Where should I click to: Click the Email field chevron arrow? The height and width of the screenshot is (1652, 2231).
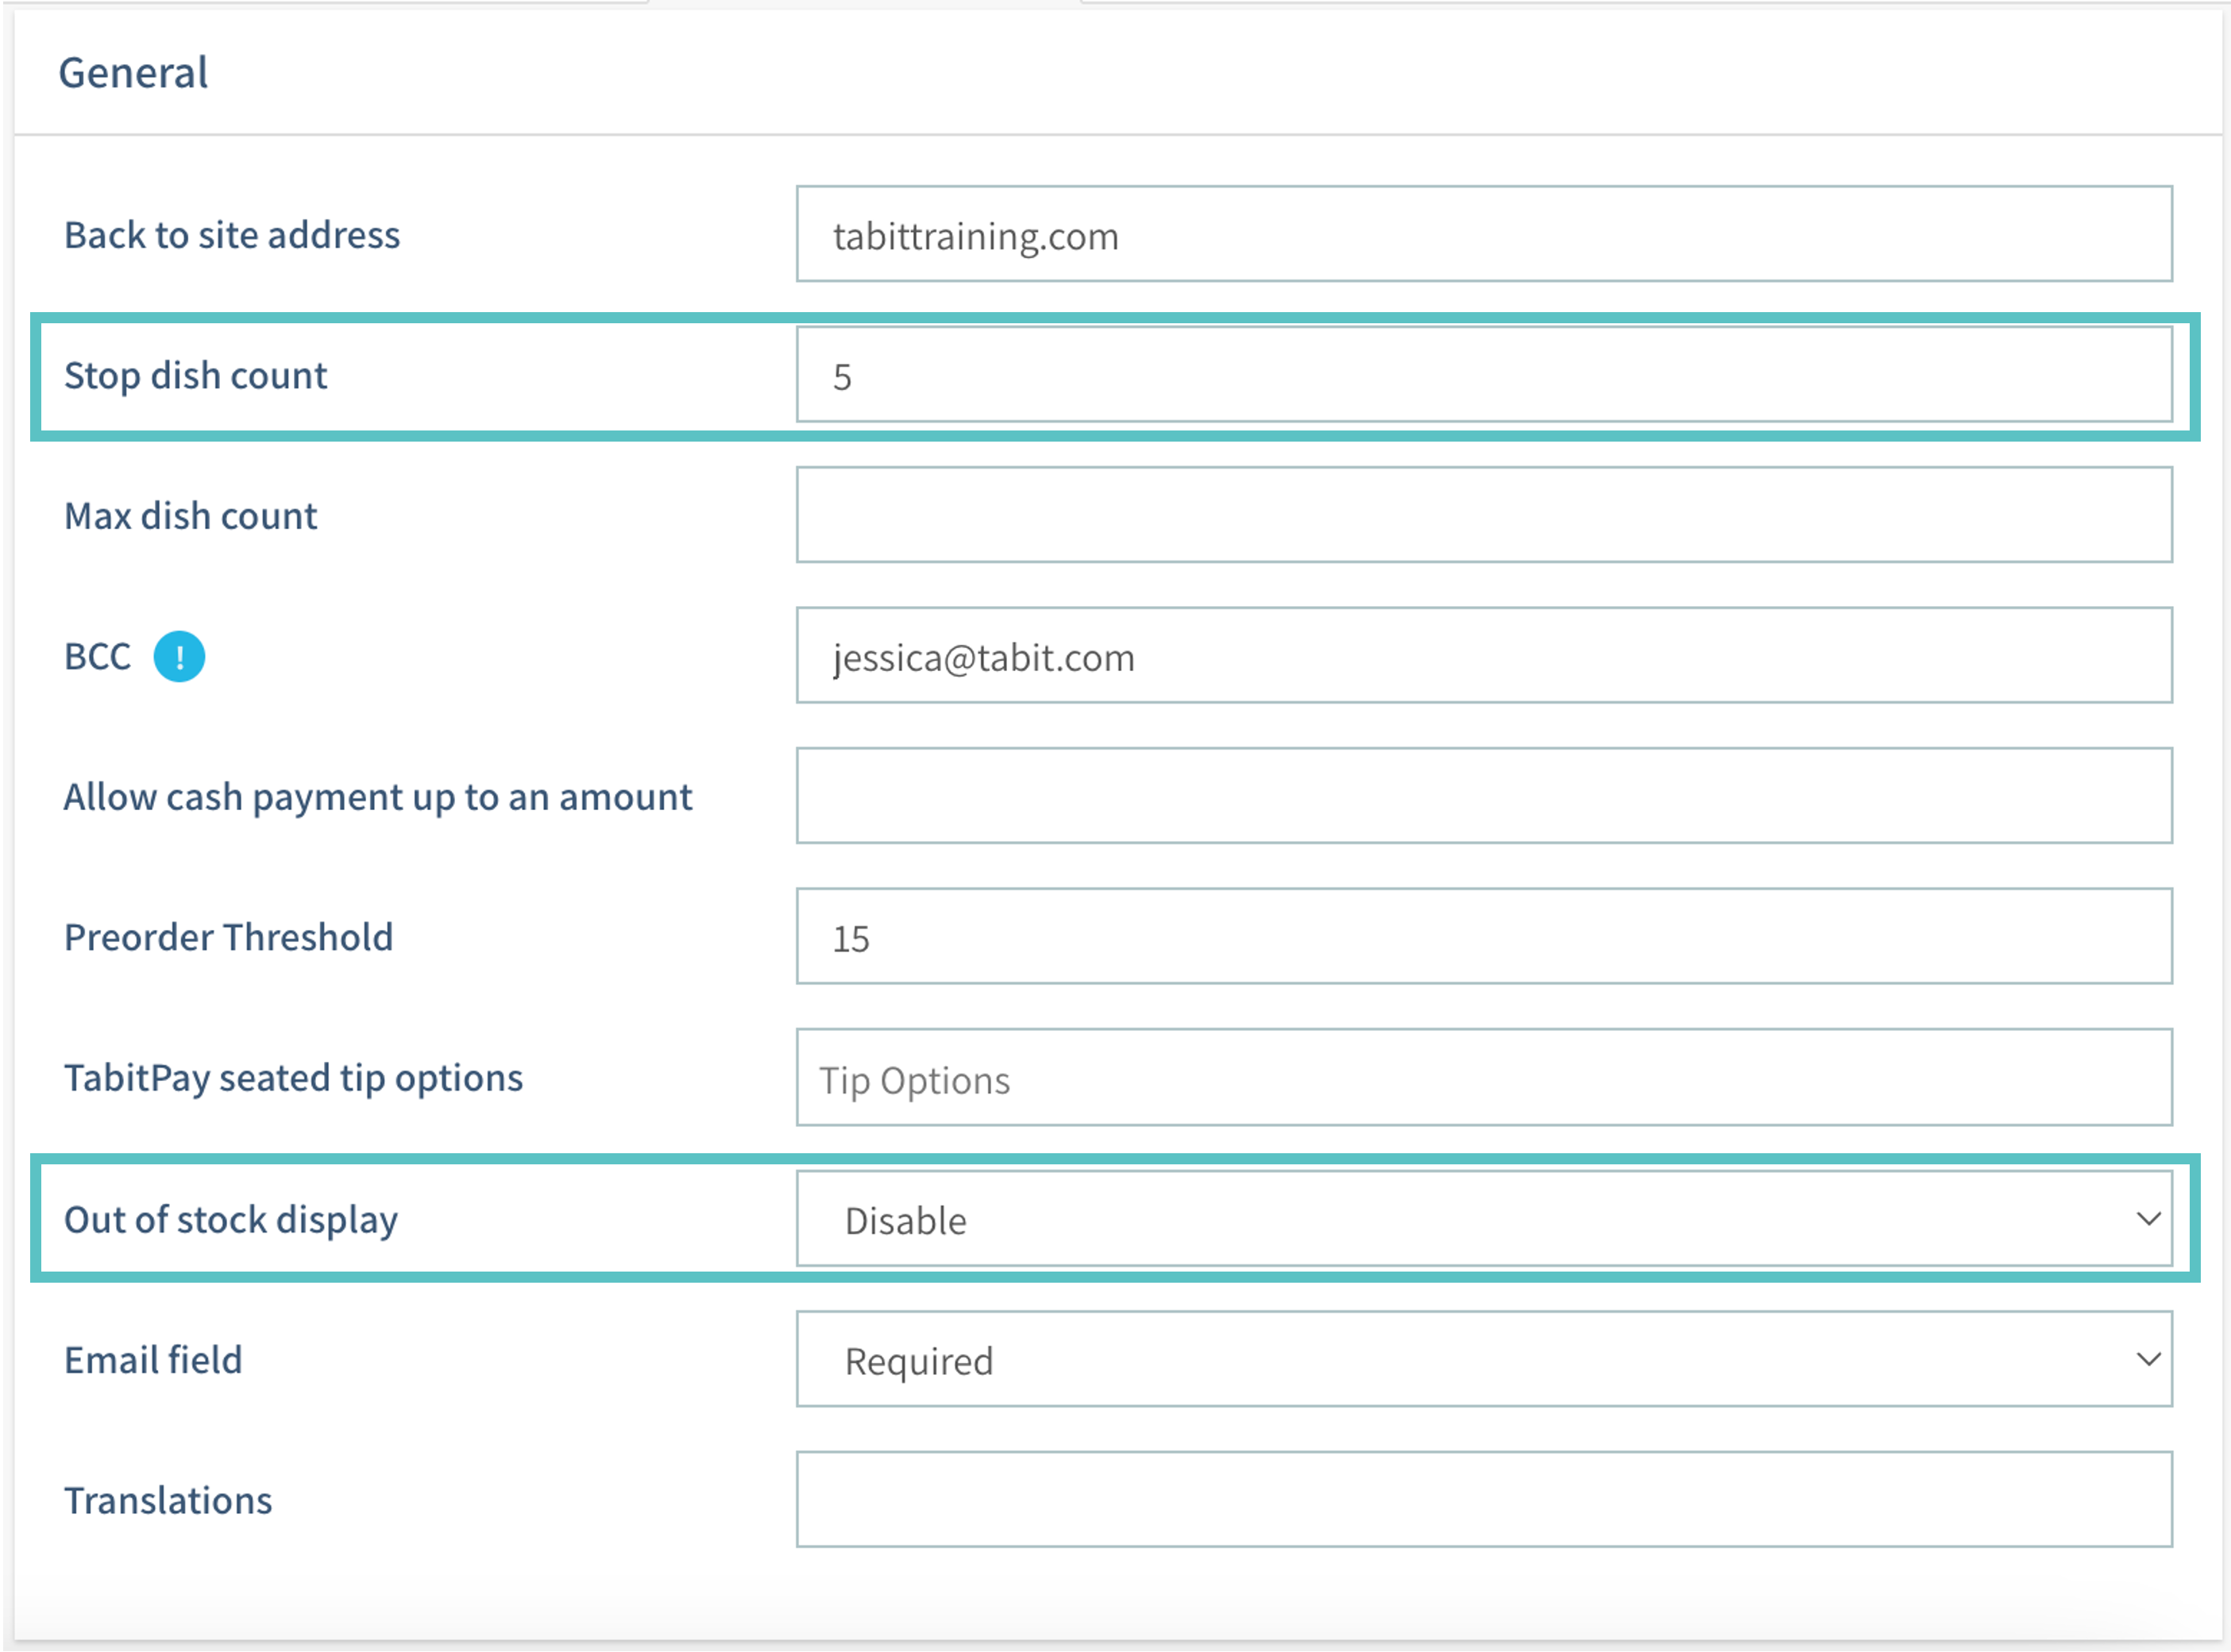pos(2147,1360)
